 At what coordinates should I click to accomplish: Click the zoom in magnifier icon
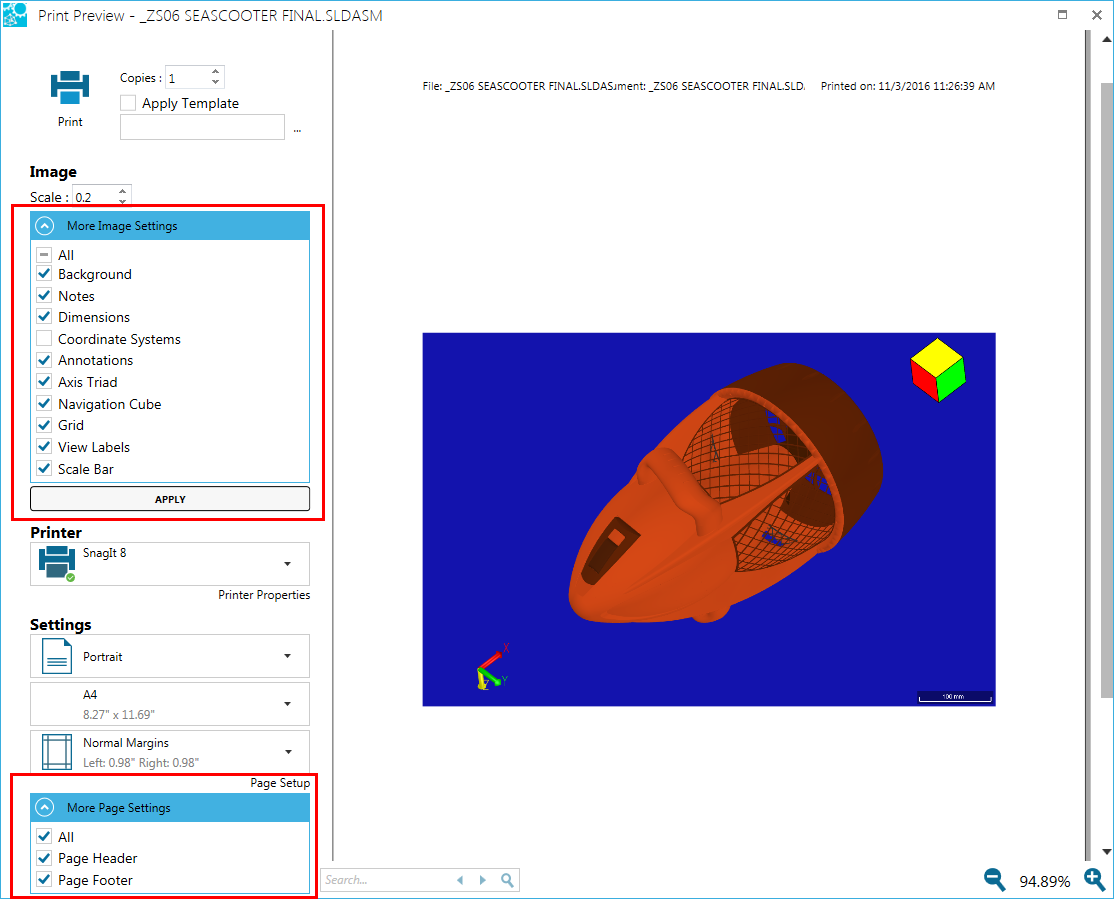click(x=1095, y=879)
